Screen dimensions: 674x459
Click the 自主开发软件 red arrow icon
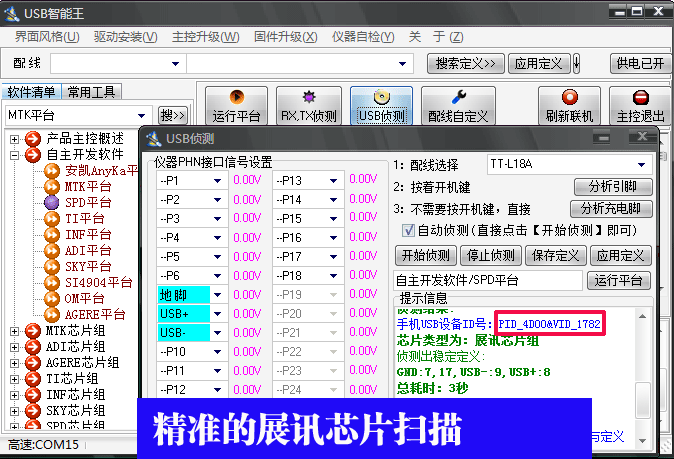pos(33,155)
